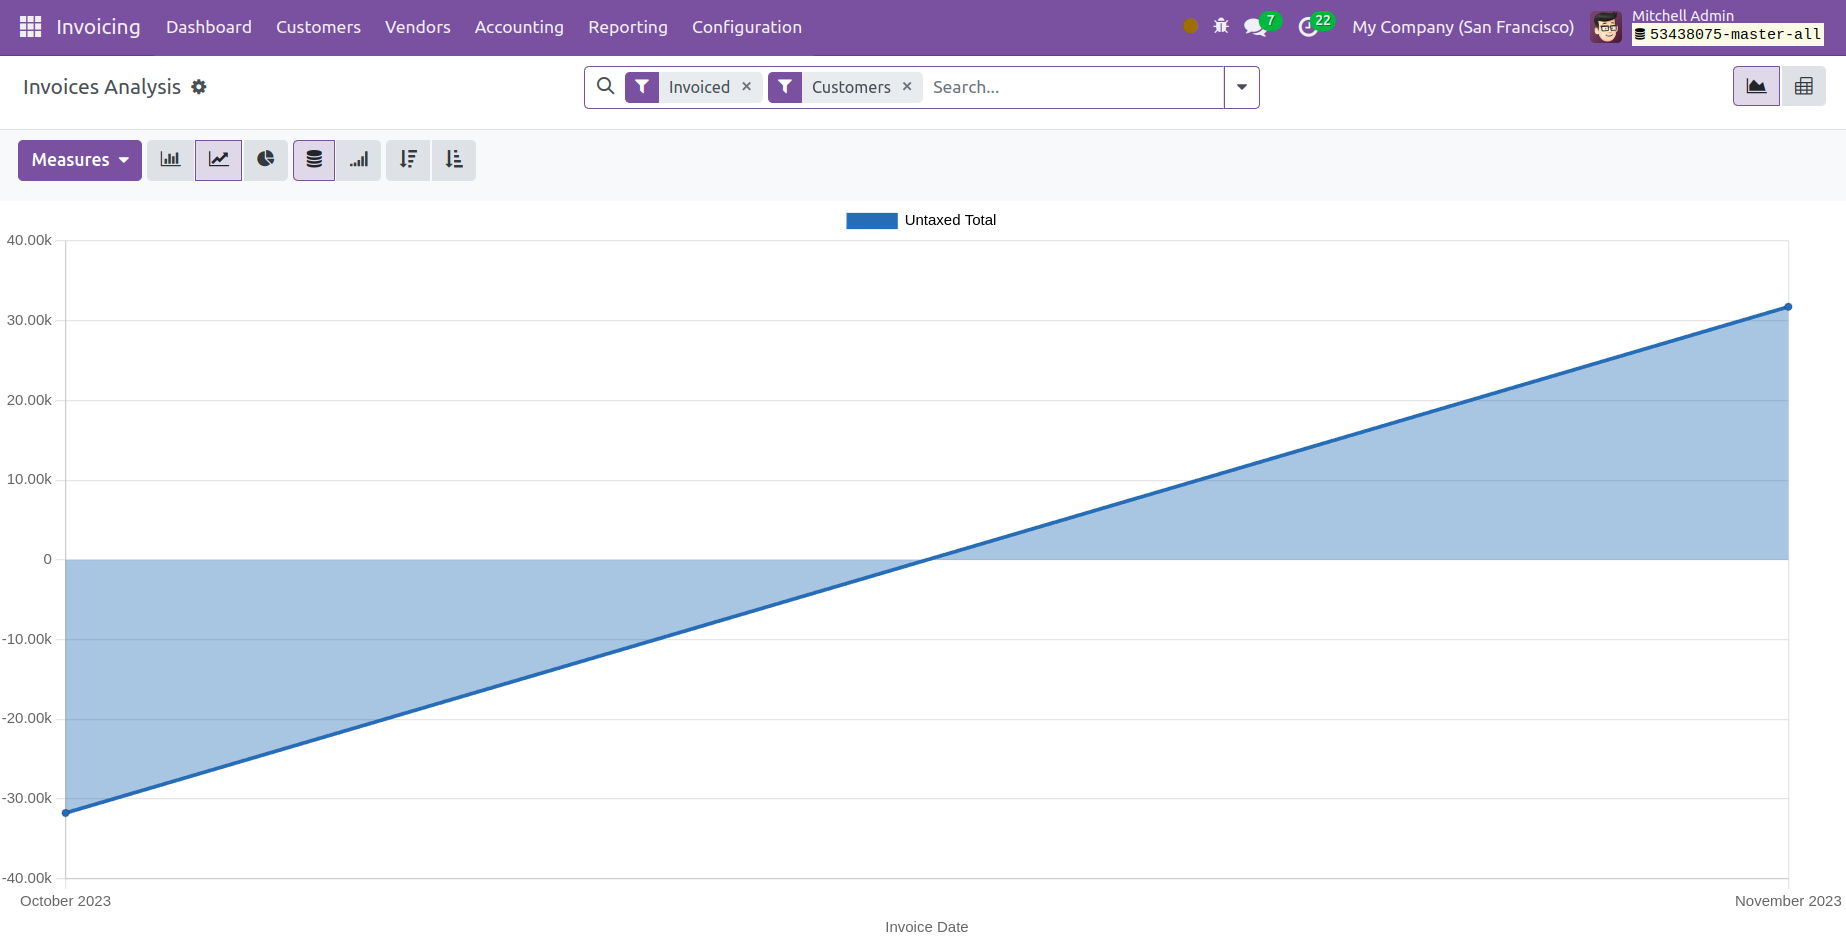Image resolution: width=1846 pixels, height=942 pixels.
Task: Open the Reporting menu
Action: click(628, 27)
